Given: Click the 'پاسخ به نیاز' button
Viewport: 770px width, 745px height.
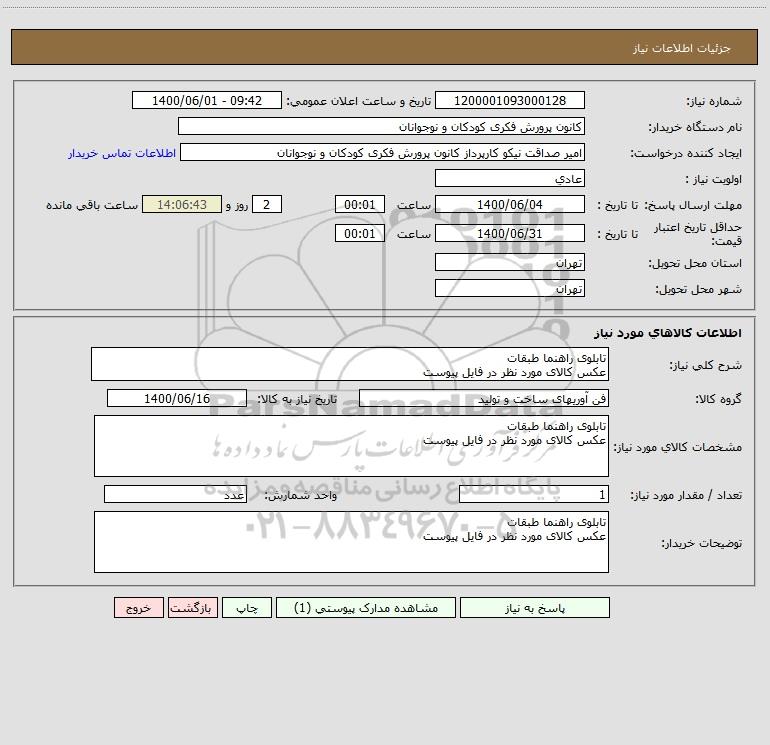Looking at the screenshot, I should [x=534, y=608].
